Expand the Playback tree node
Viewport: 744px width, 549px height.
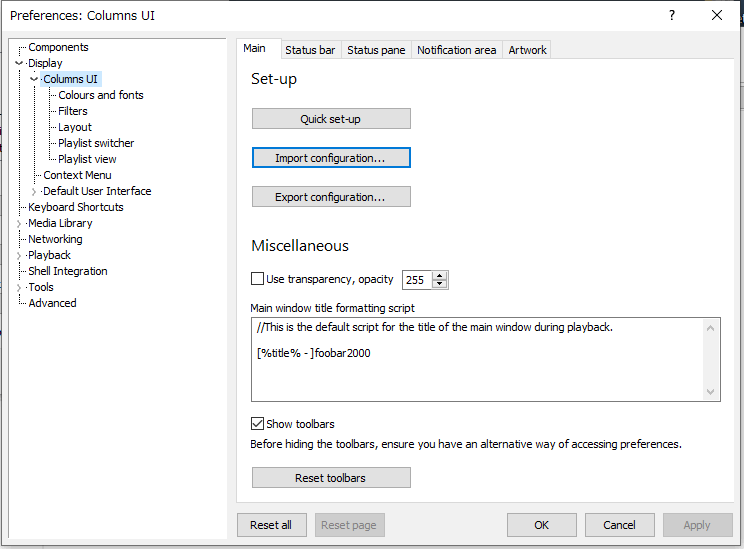coord(19,255)
